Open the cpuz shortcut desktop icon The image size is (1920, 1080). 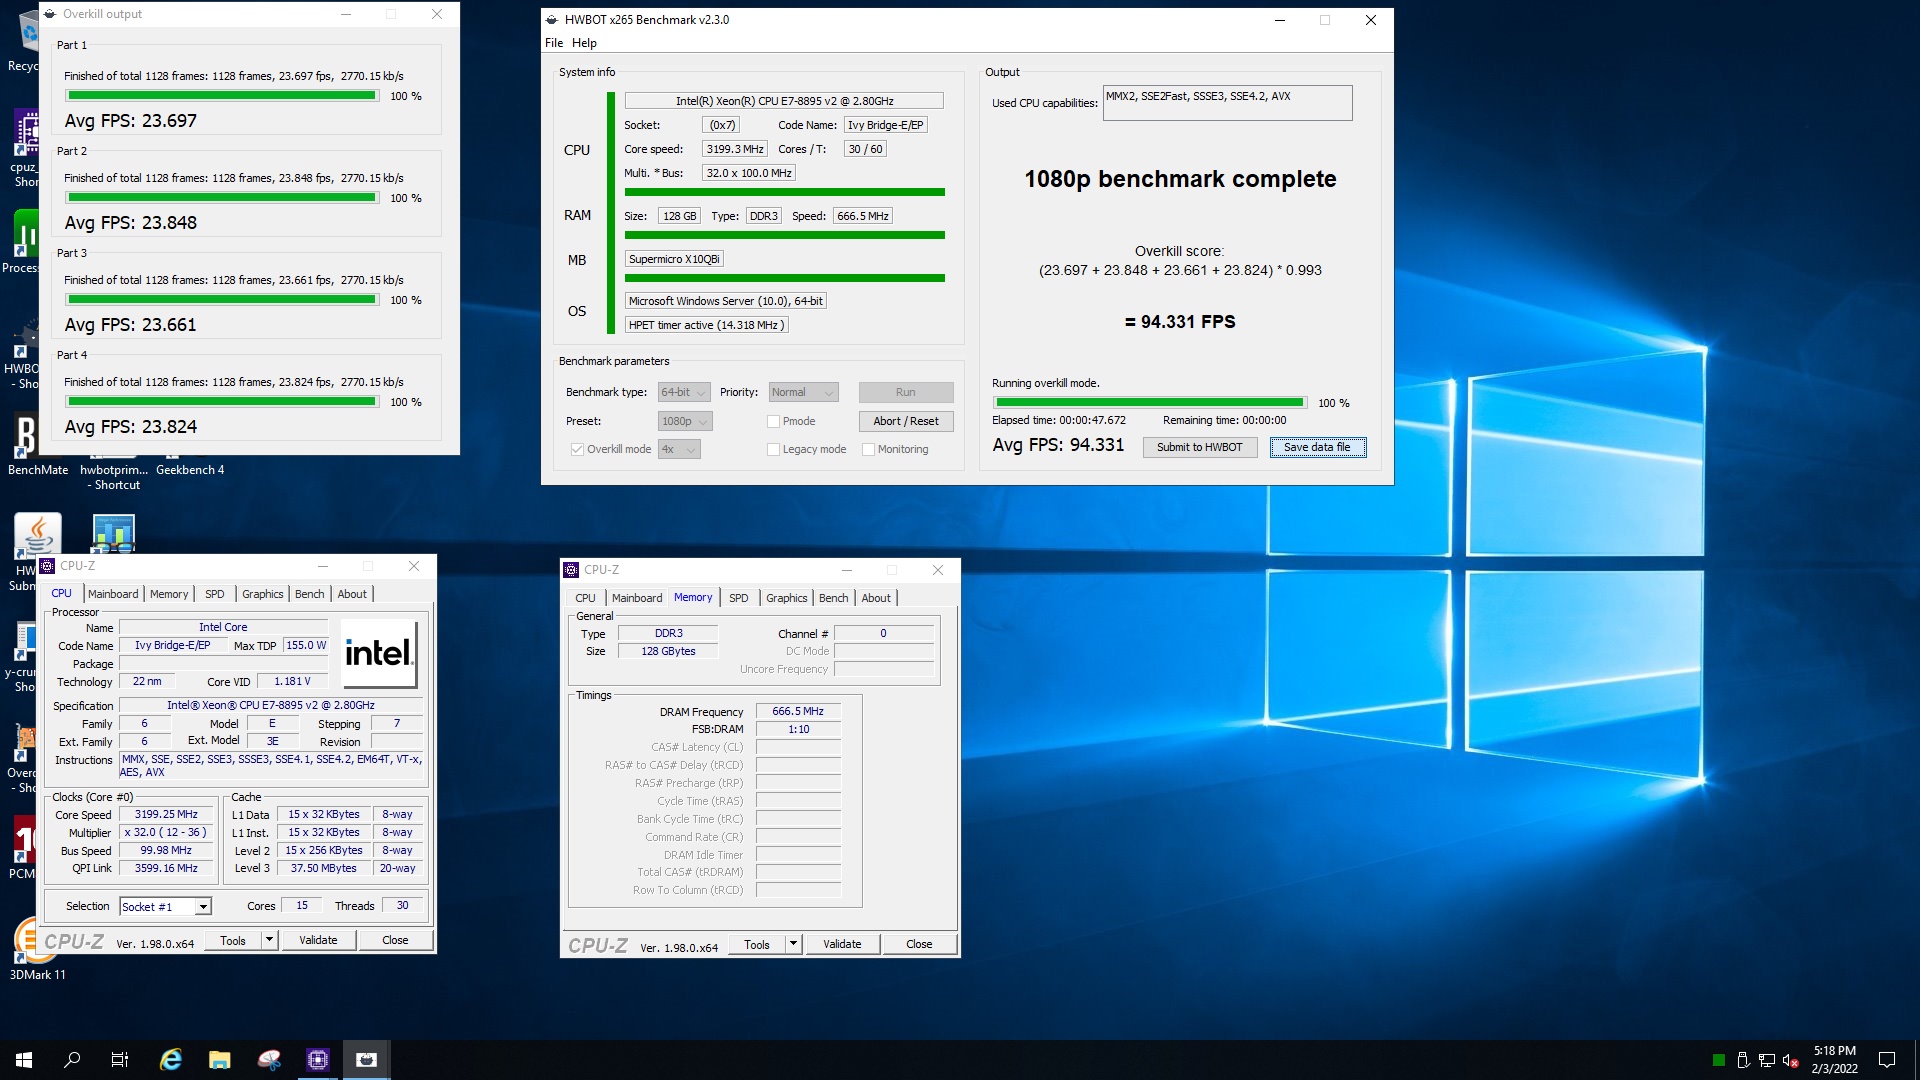(x=25, y=148)
